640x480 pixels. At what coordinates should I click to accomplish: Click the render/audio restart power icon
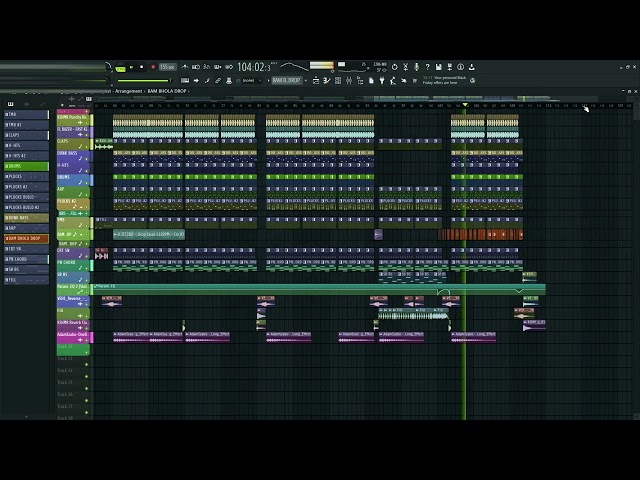pyautogui.click(x=394, y=67)
